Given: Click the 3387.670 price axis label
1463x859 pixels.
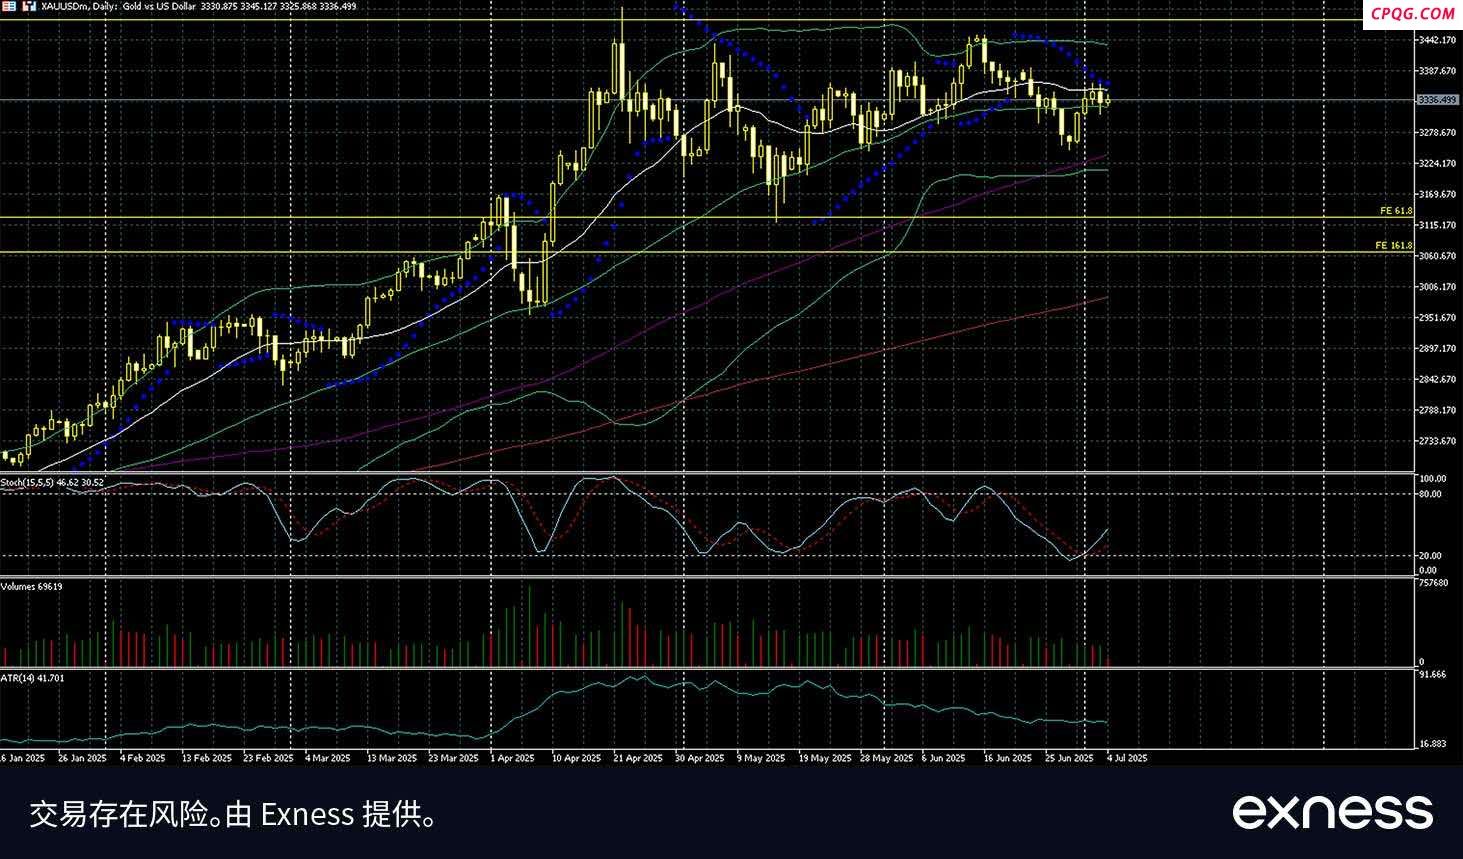Looking at the screenshot, I should click(x=1437, y=71).
